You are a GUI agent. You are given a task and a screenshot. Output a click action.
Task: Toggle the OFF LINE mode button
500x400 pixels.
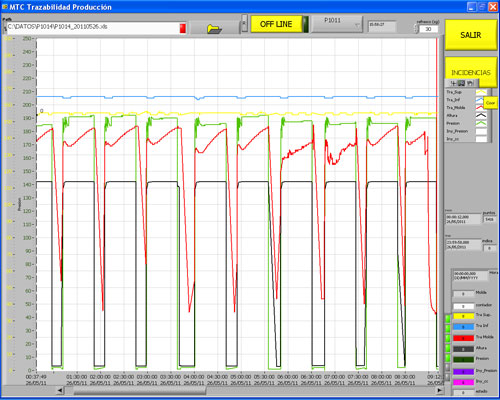[276, 24]
